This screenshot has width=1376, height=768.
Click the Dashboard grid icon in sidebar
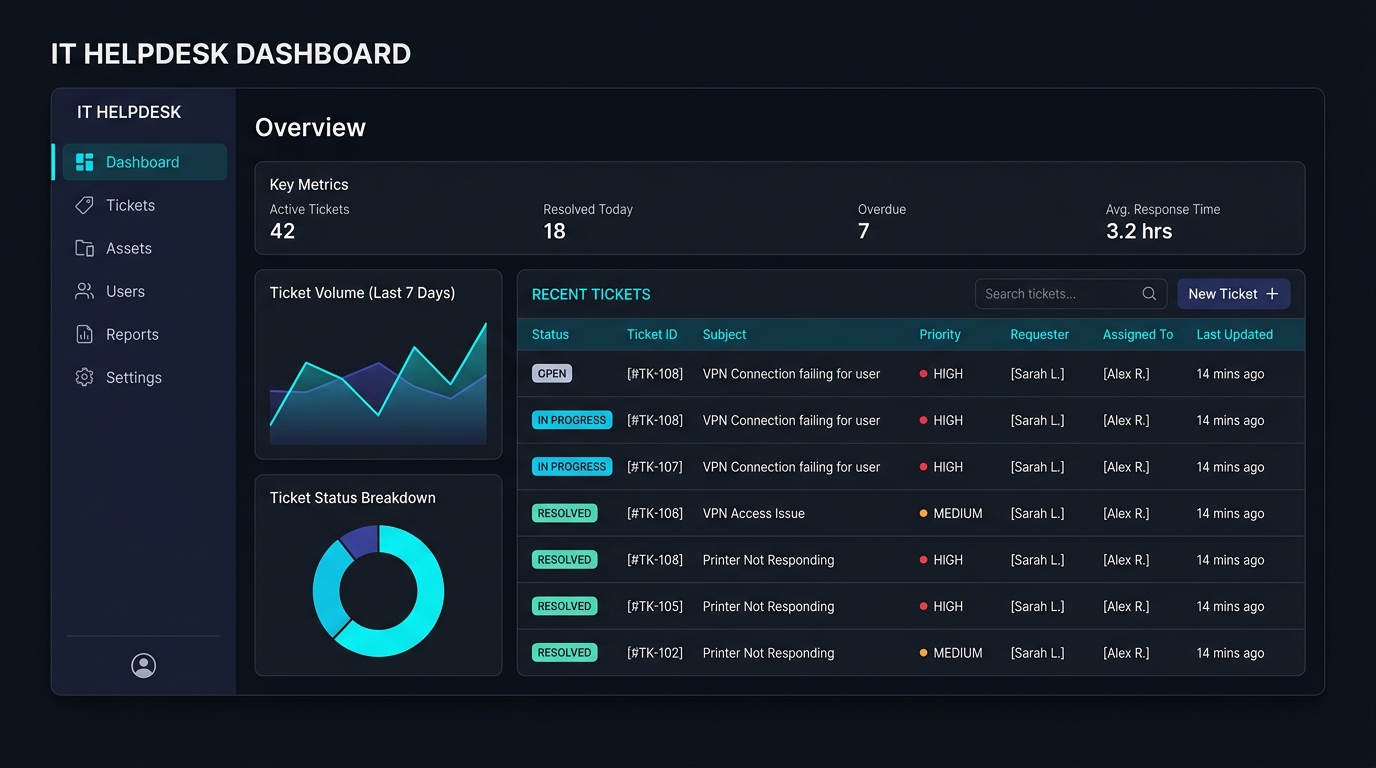pyautogui.click(x=85, y=162)
